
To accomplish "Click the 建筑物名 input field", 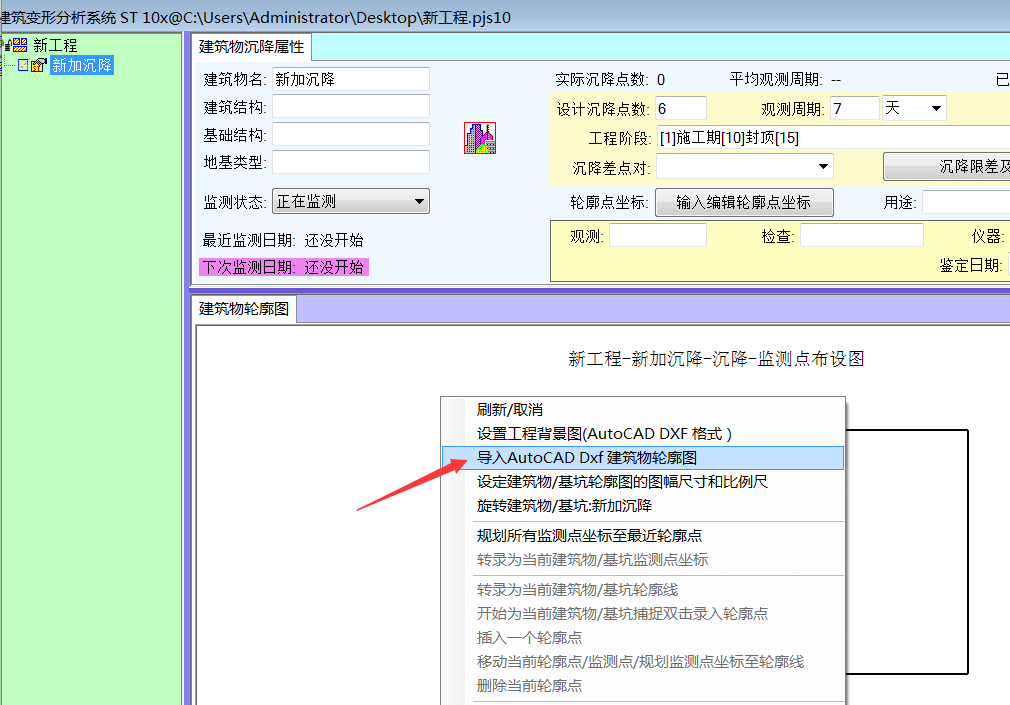I will click(x=350, y=79).
